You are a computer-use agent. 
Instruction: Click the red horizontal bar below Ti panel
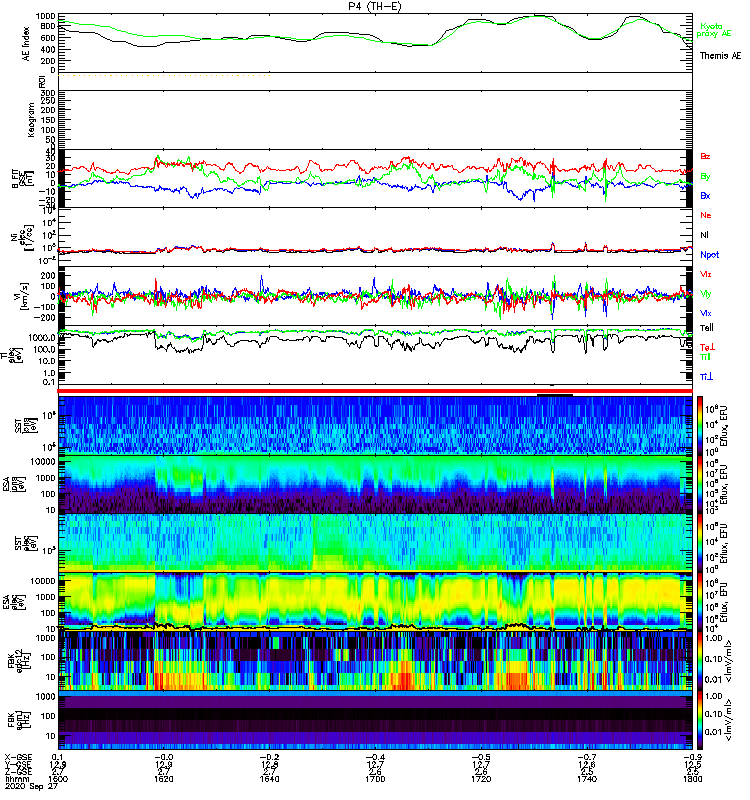coord(375,391)
